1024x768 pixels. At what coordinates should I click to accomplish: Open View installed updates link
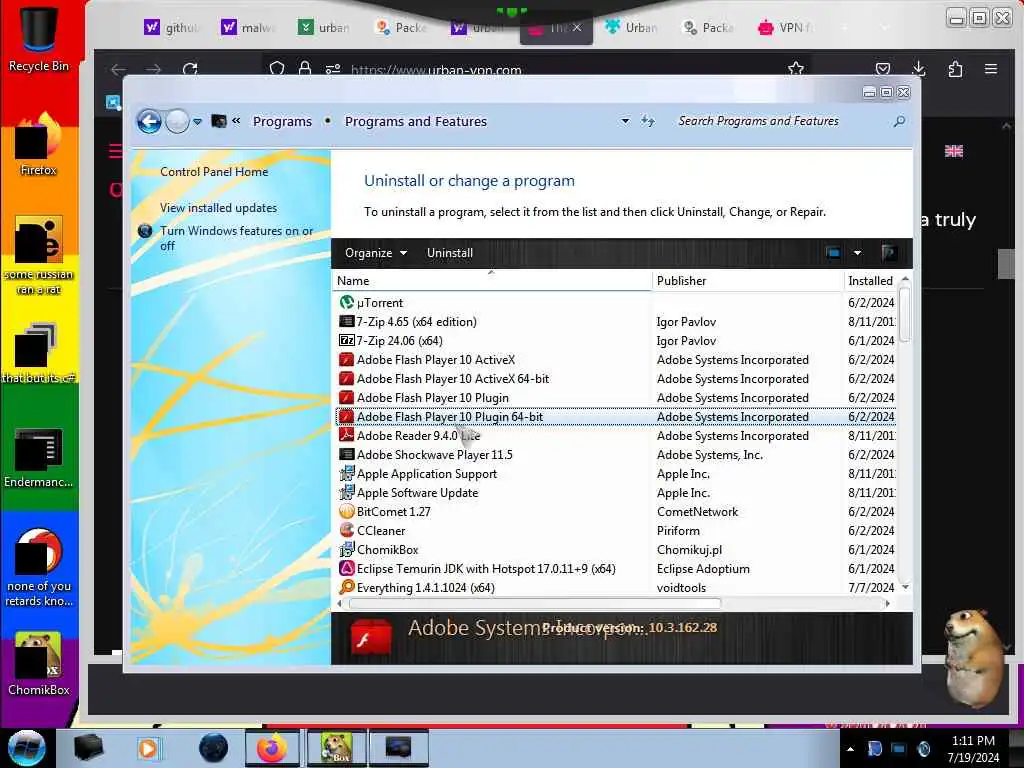218,208
